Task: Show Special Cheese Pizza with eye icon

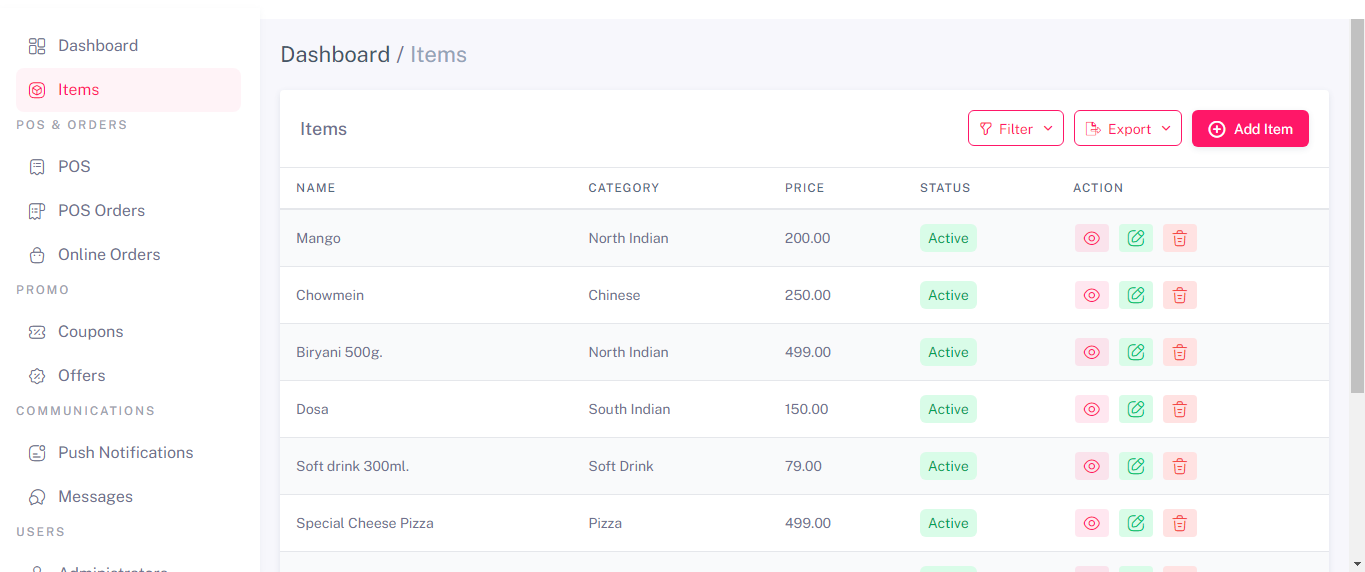Action: (1092, 523)
